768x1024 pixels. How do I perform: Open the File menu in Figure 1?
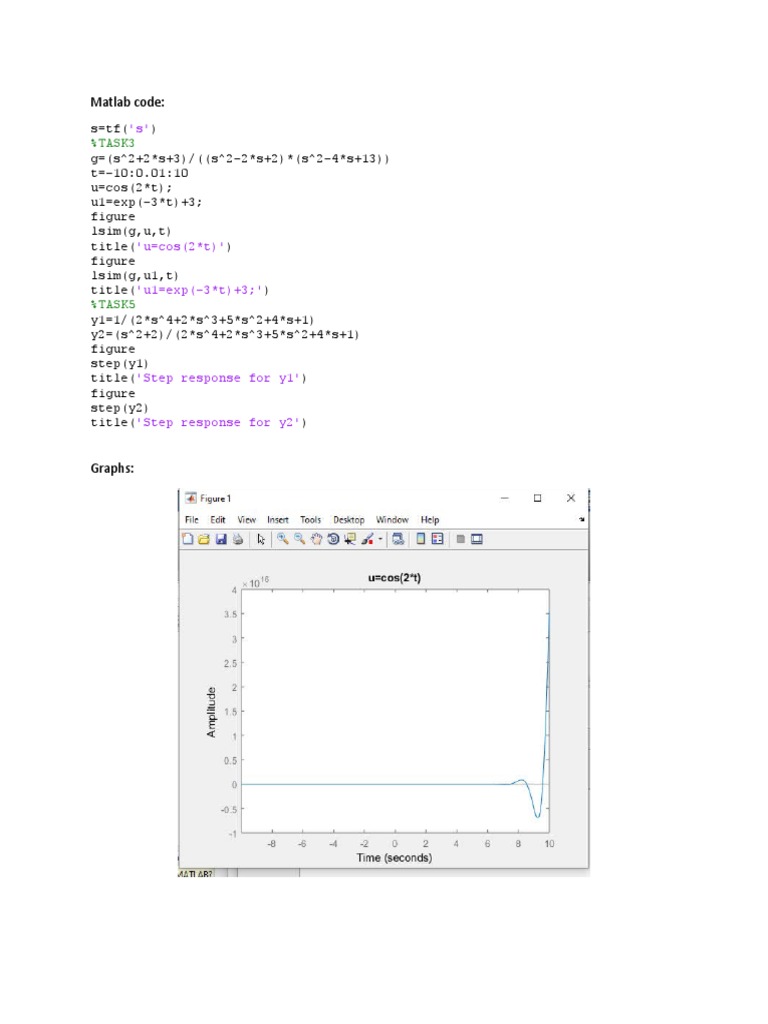191,520
